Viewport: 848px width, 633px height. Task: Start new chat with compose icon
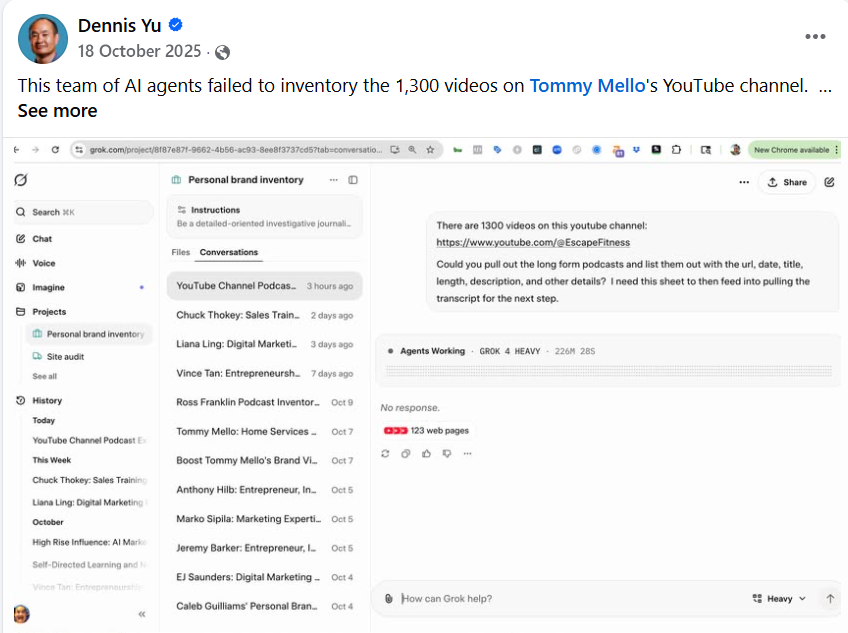pyautogui.click(x=829, y=182)
